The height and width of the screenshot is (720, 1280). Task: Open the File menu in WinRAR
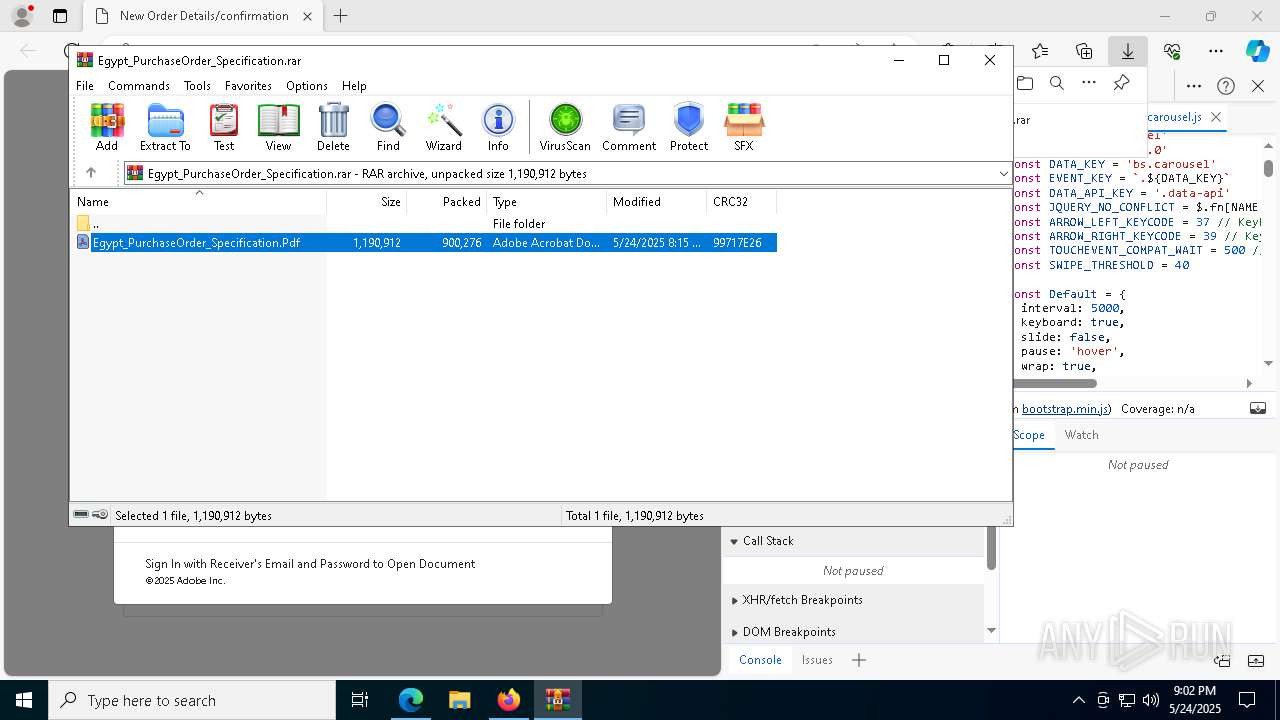click(85, 86)
